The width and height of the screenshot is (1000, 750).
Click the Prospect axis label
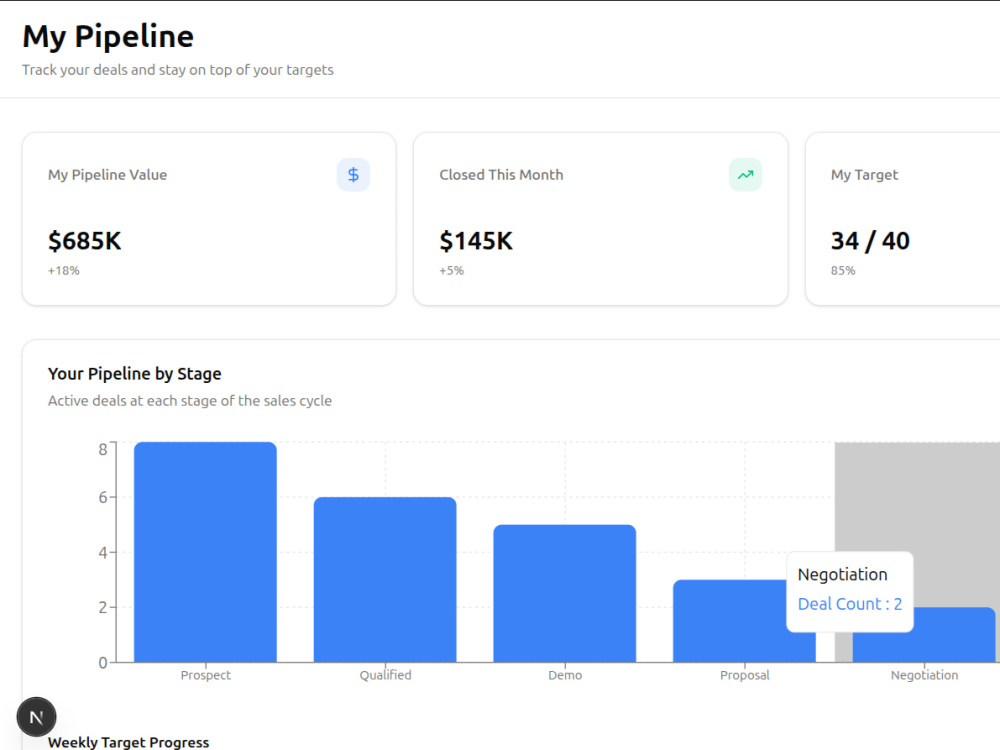point(205,675)
